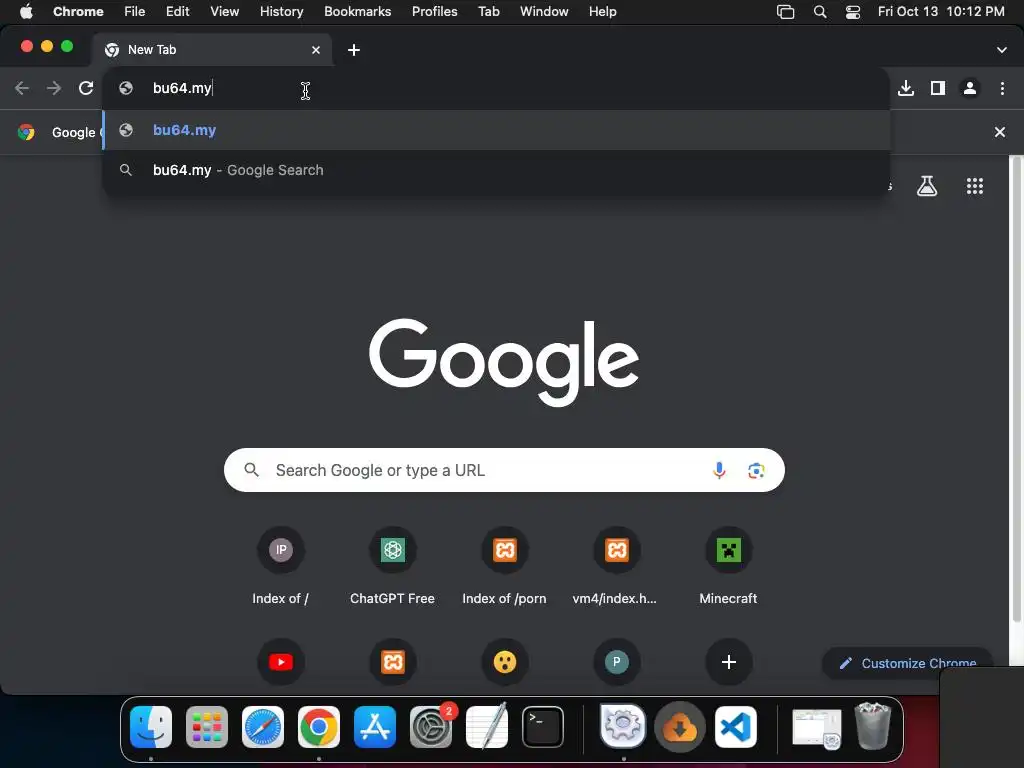Open App Store from the dock
The width and height of the screenshot is (1024, 768).
375,727
